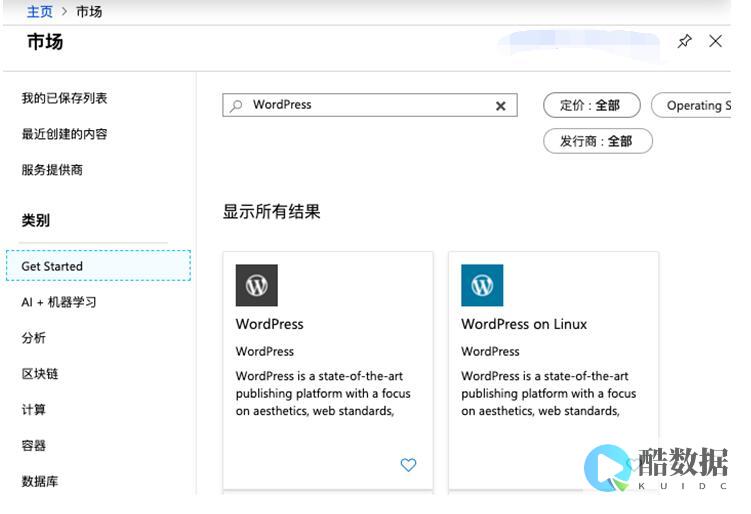Select the 数据库 category

[40, 481]
